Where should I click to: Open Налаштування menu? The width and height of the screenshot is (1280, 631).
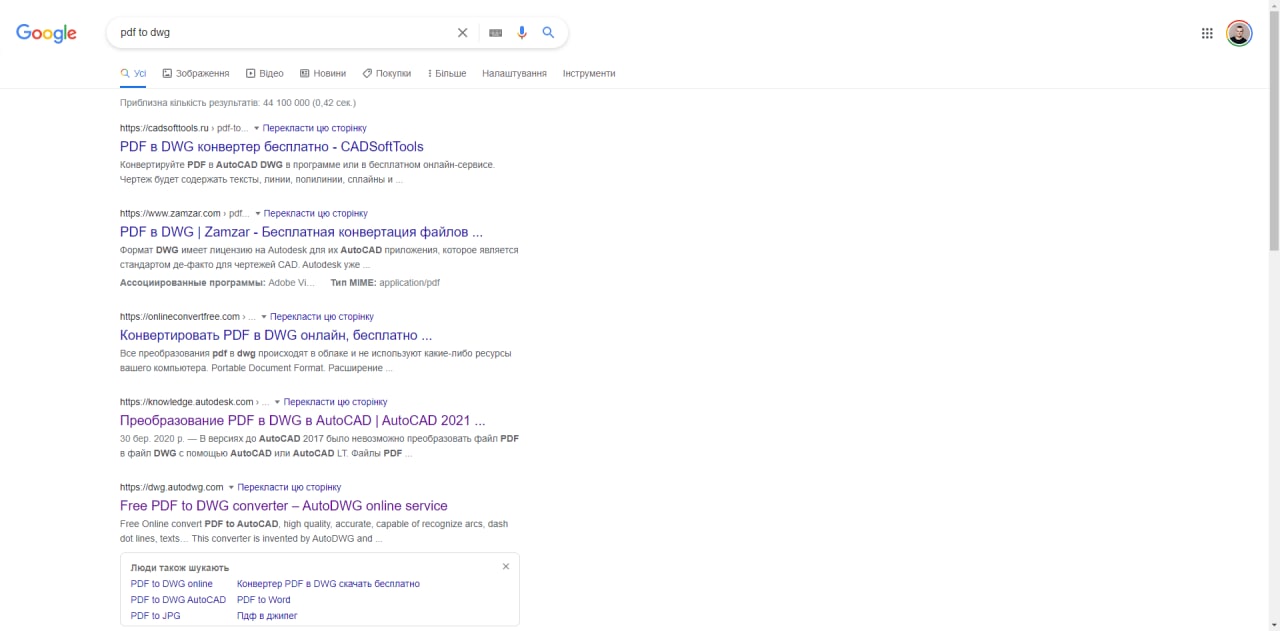pos(514,73)
